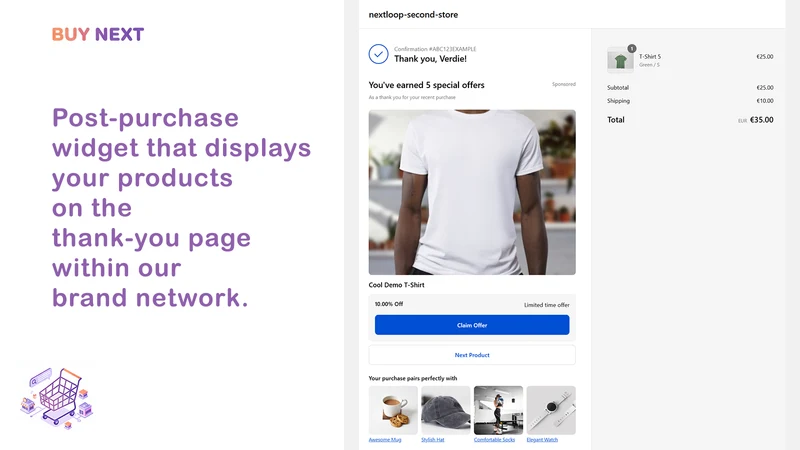
Task: Click the green T-Shirt 5 cart thumbnail
Action: tap(620, 61)
